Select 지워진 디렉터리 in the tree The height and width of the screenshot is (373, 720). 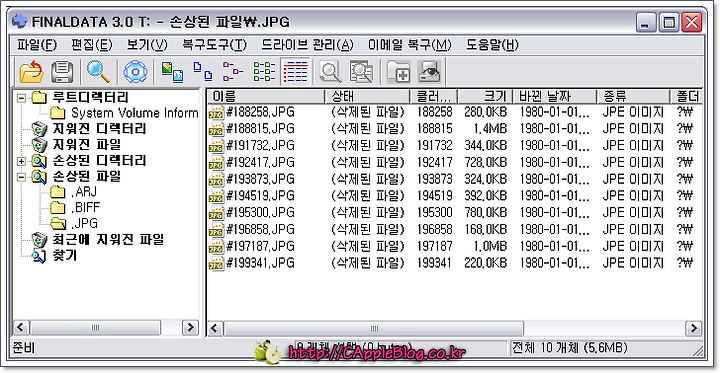pyautogui.click(x=100, y=129)
